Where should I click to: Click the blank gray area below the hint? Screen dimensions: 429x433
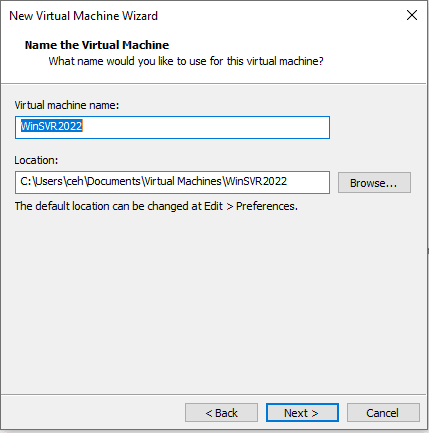pos(213,300)
